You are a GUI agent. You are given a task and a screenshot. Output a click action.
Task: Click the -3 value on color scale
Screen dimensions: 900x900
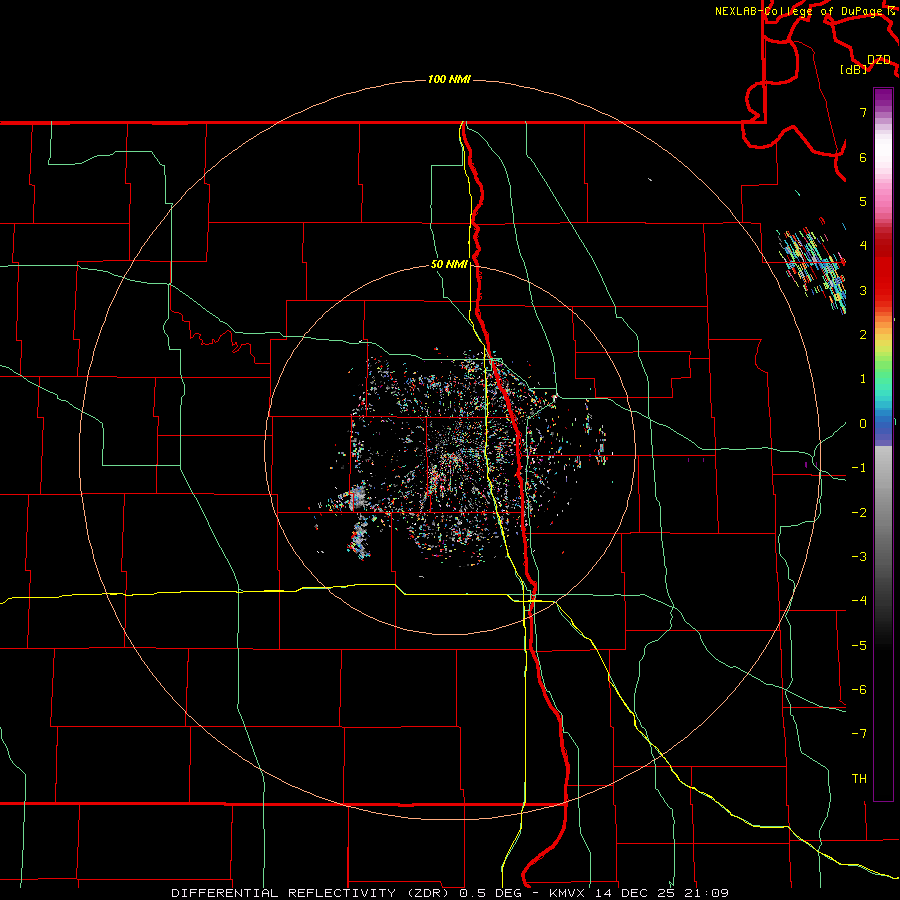click(859, 557)
